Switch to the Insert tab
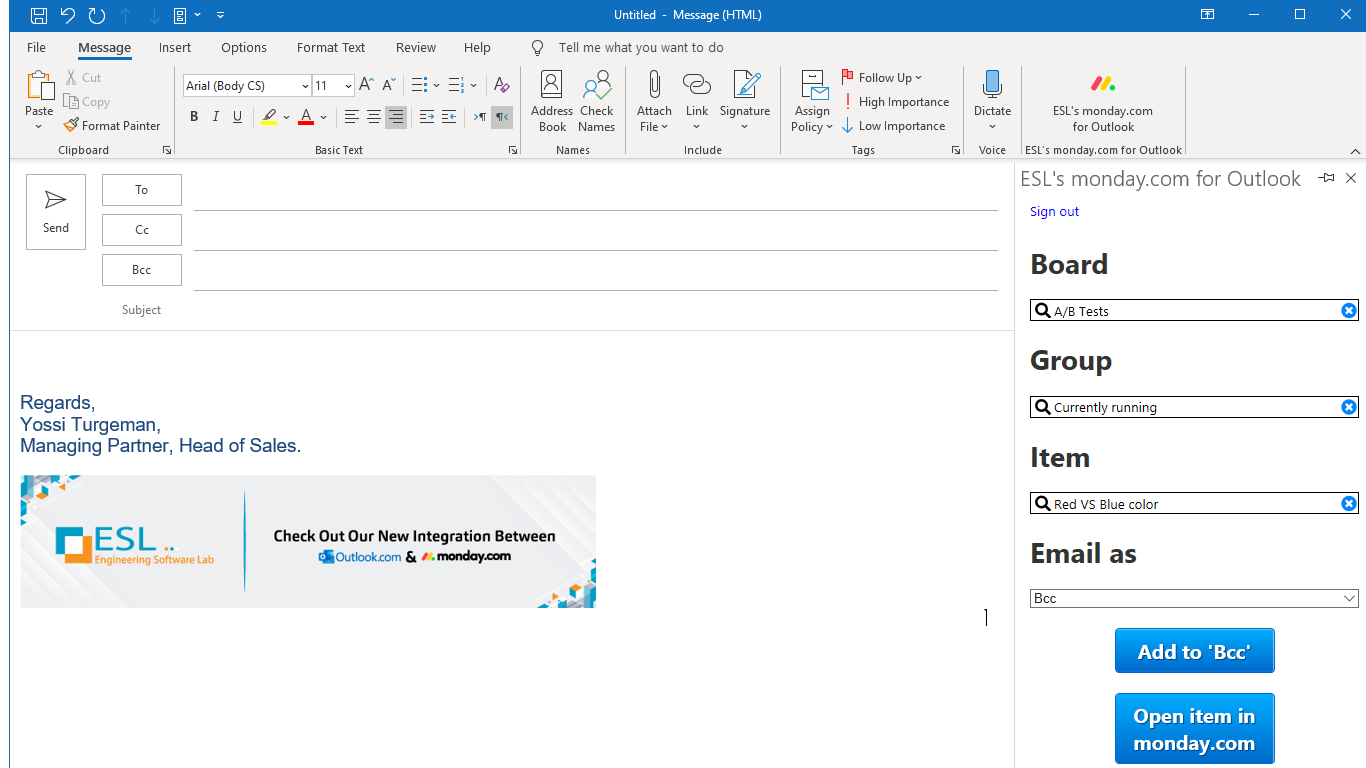This screenshot has height=768, width=1366. (175, 47)
